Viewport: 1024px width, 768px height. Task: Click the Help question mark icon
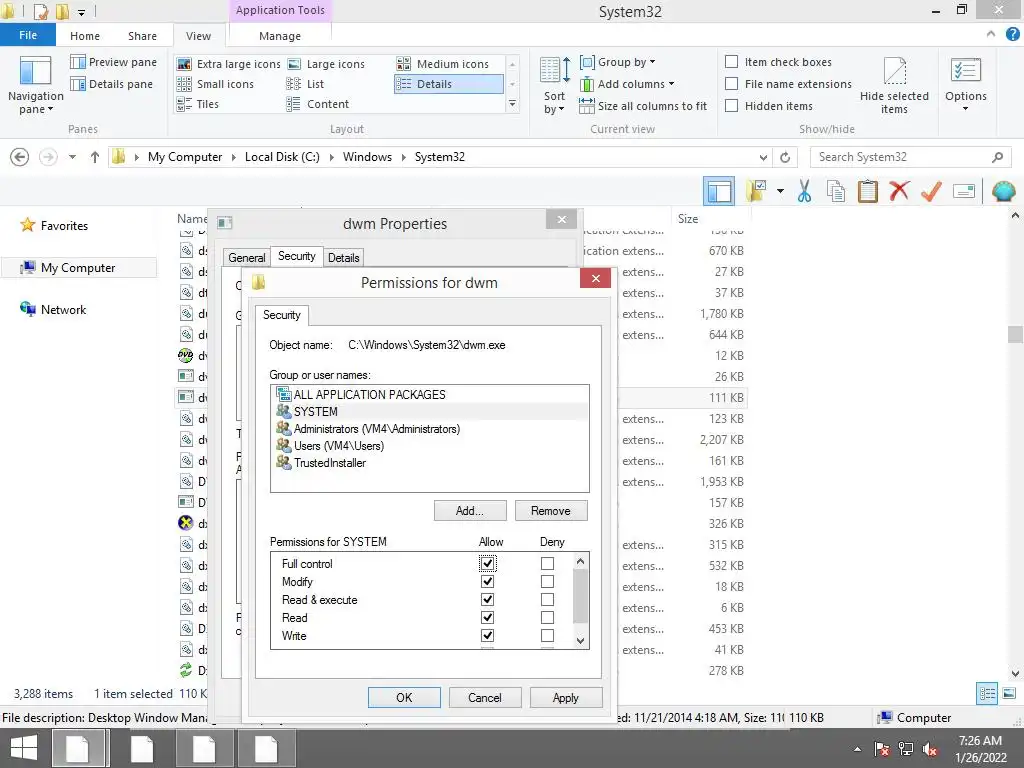pos(1012,35)
